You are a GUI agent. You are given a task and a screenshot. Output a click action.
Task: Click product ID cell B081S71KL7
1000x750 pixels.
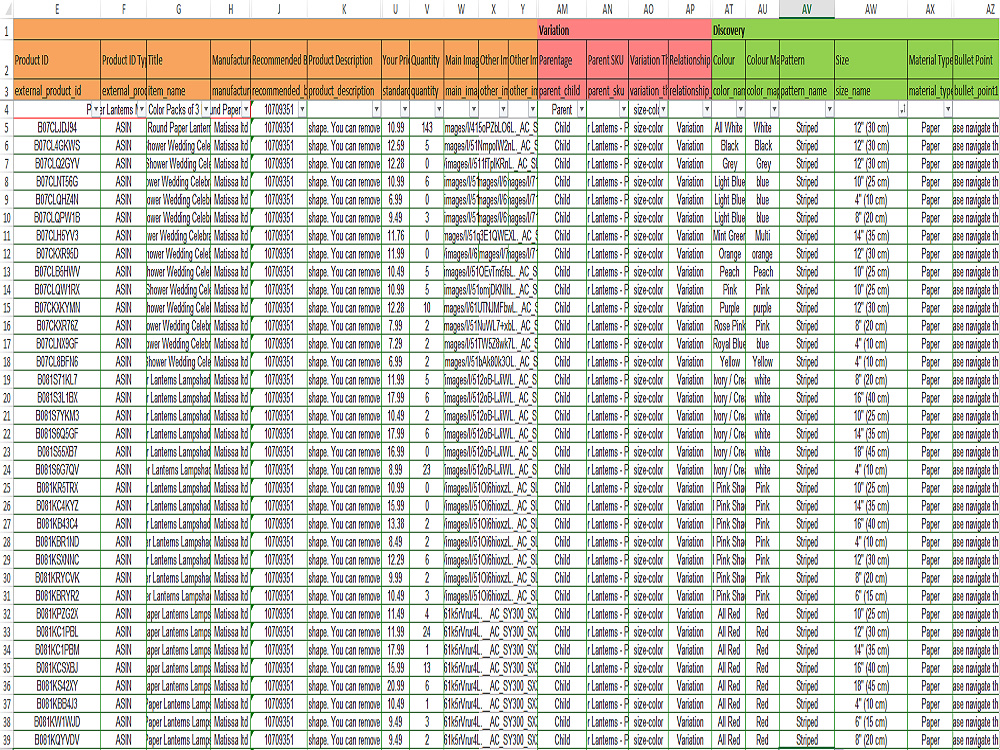click(57, 380)
